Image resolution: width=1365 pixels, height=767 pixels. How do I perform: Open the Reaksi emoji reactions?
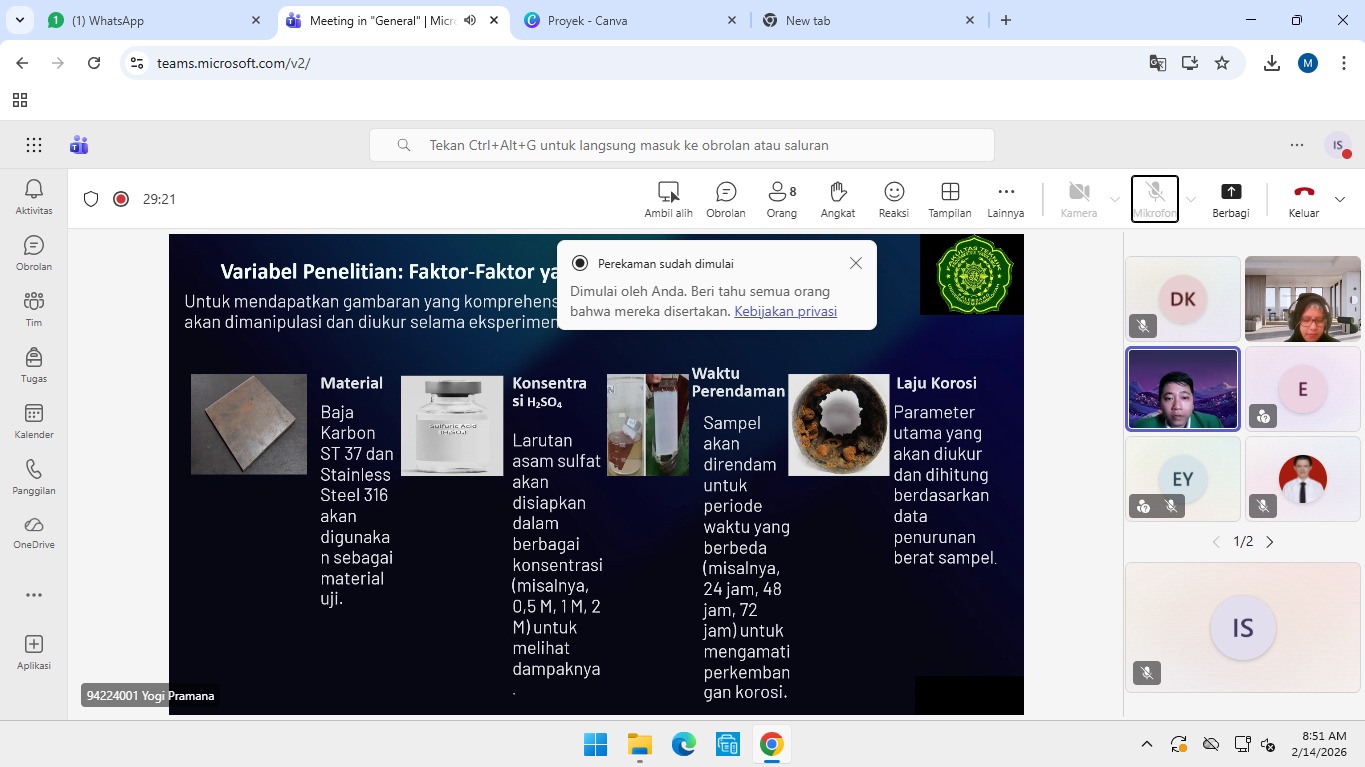(x=894, y=199)
